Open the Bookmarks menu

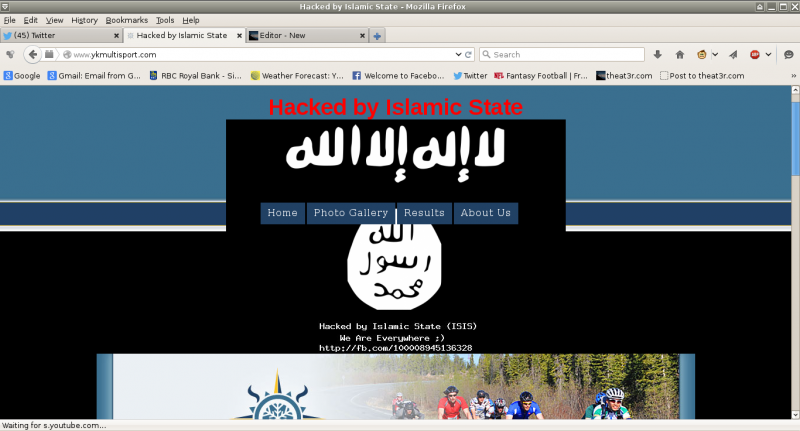pos(127,20)
